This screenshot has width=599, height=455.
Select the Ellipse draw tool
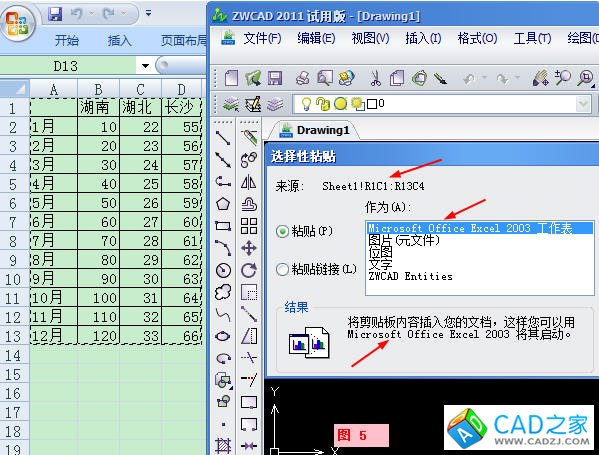tap(223, 336)
